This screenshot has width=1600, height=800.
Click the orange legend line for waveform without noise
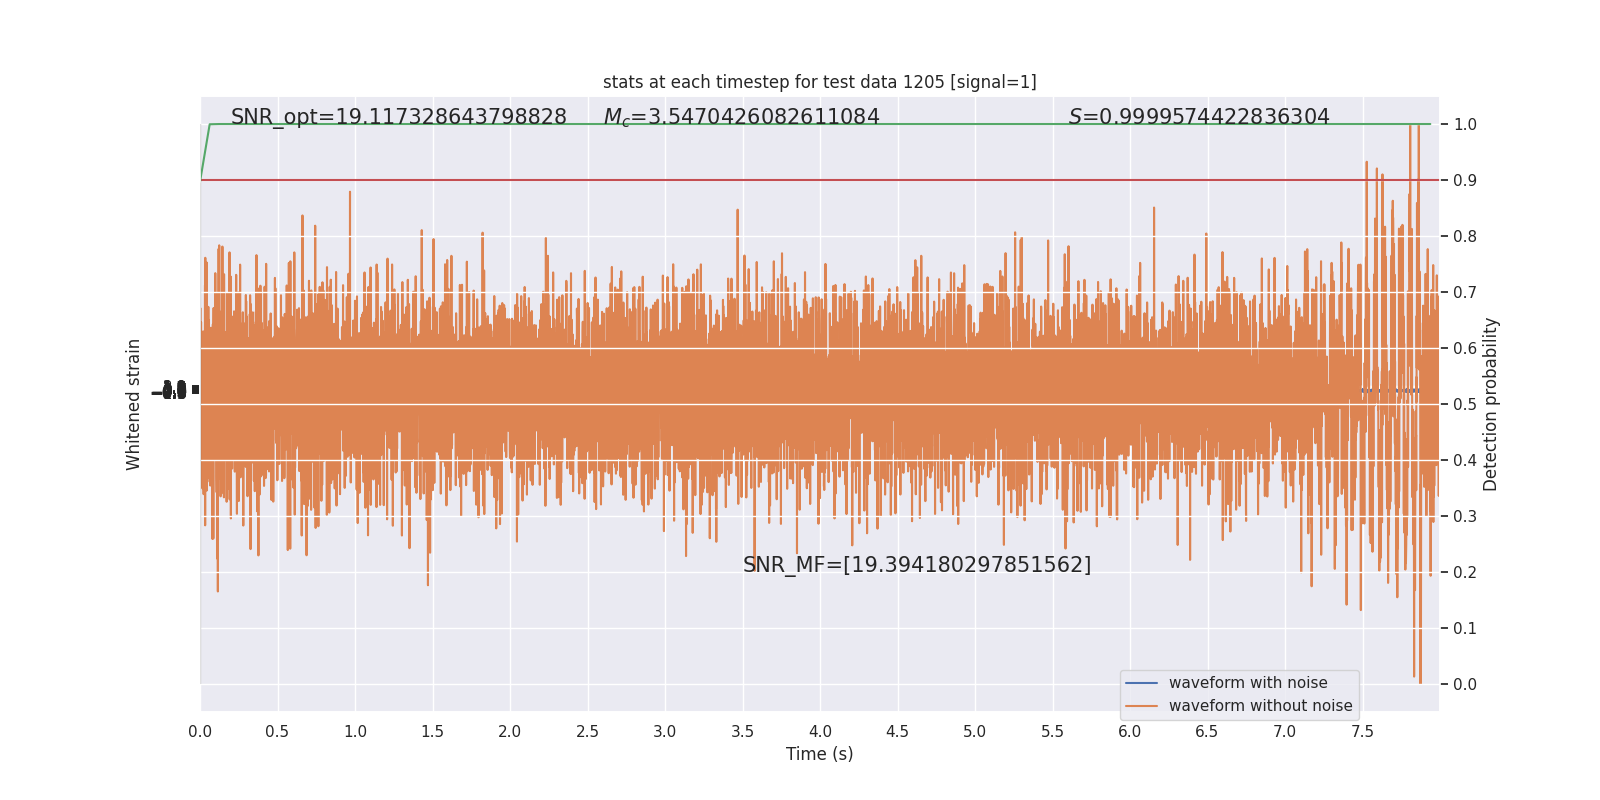click(x=1141, y=706)
